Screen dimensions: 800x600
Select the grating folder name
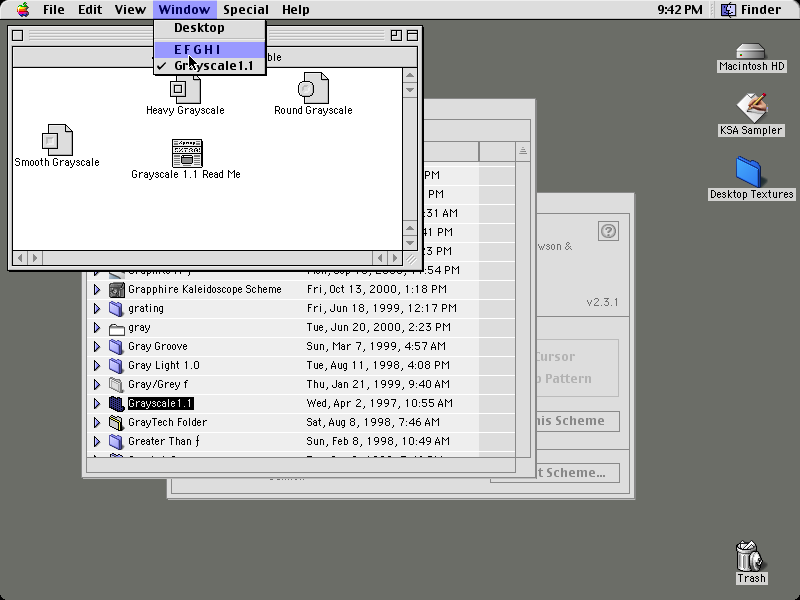point(146,308)
